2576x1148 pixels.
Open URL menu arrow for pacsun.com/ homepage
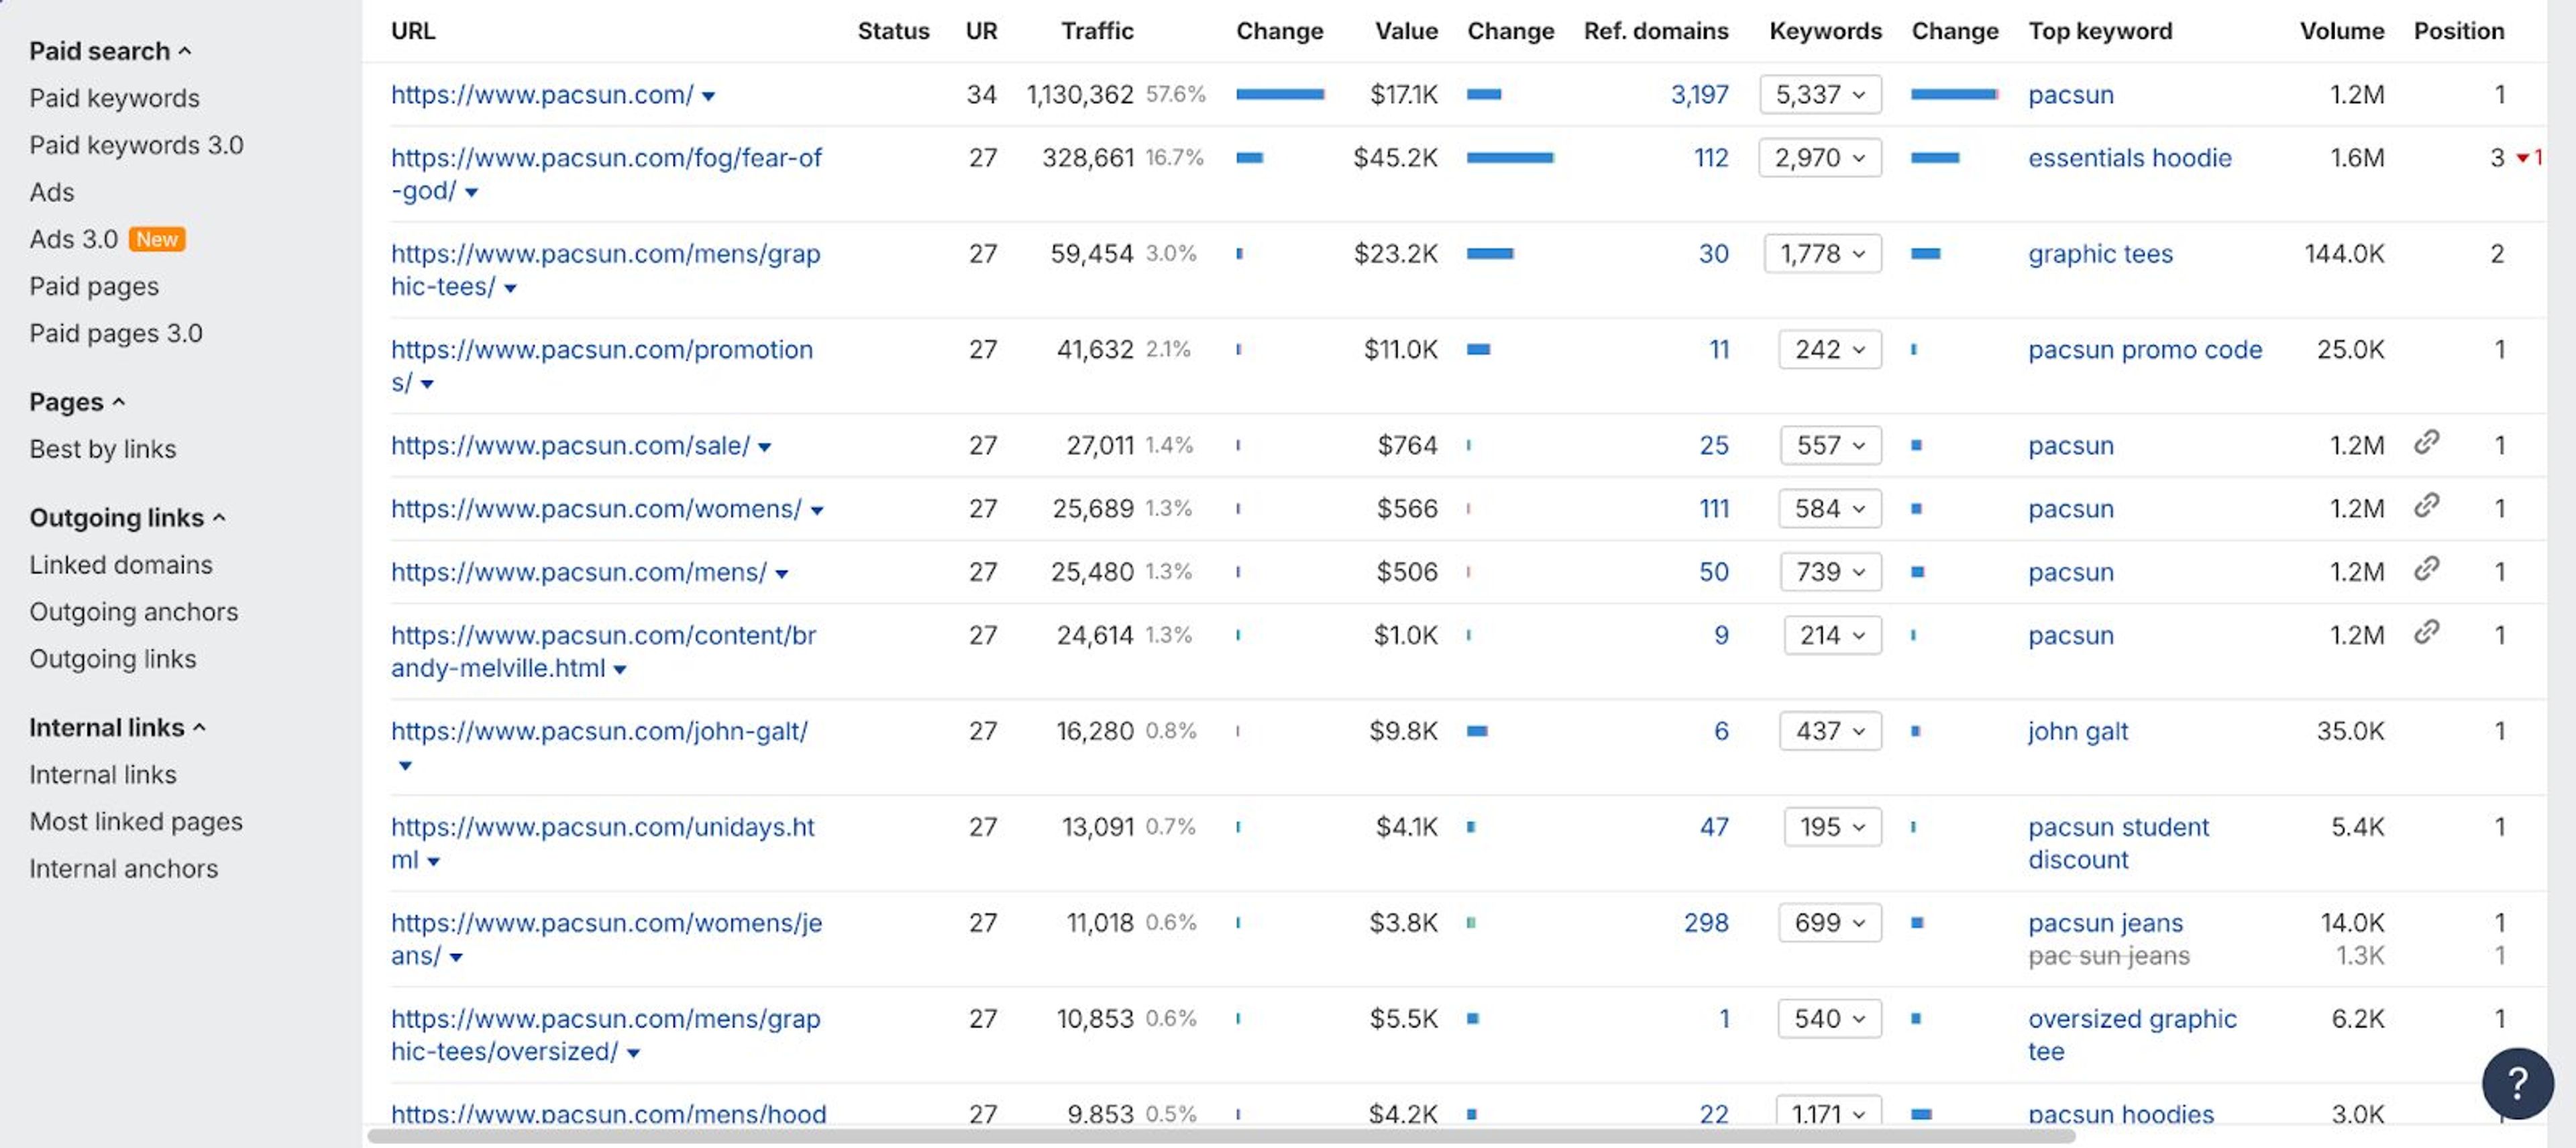click(x=708, y=96)
